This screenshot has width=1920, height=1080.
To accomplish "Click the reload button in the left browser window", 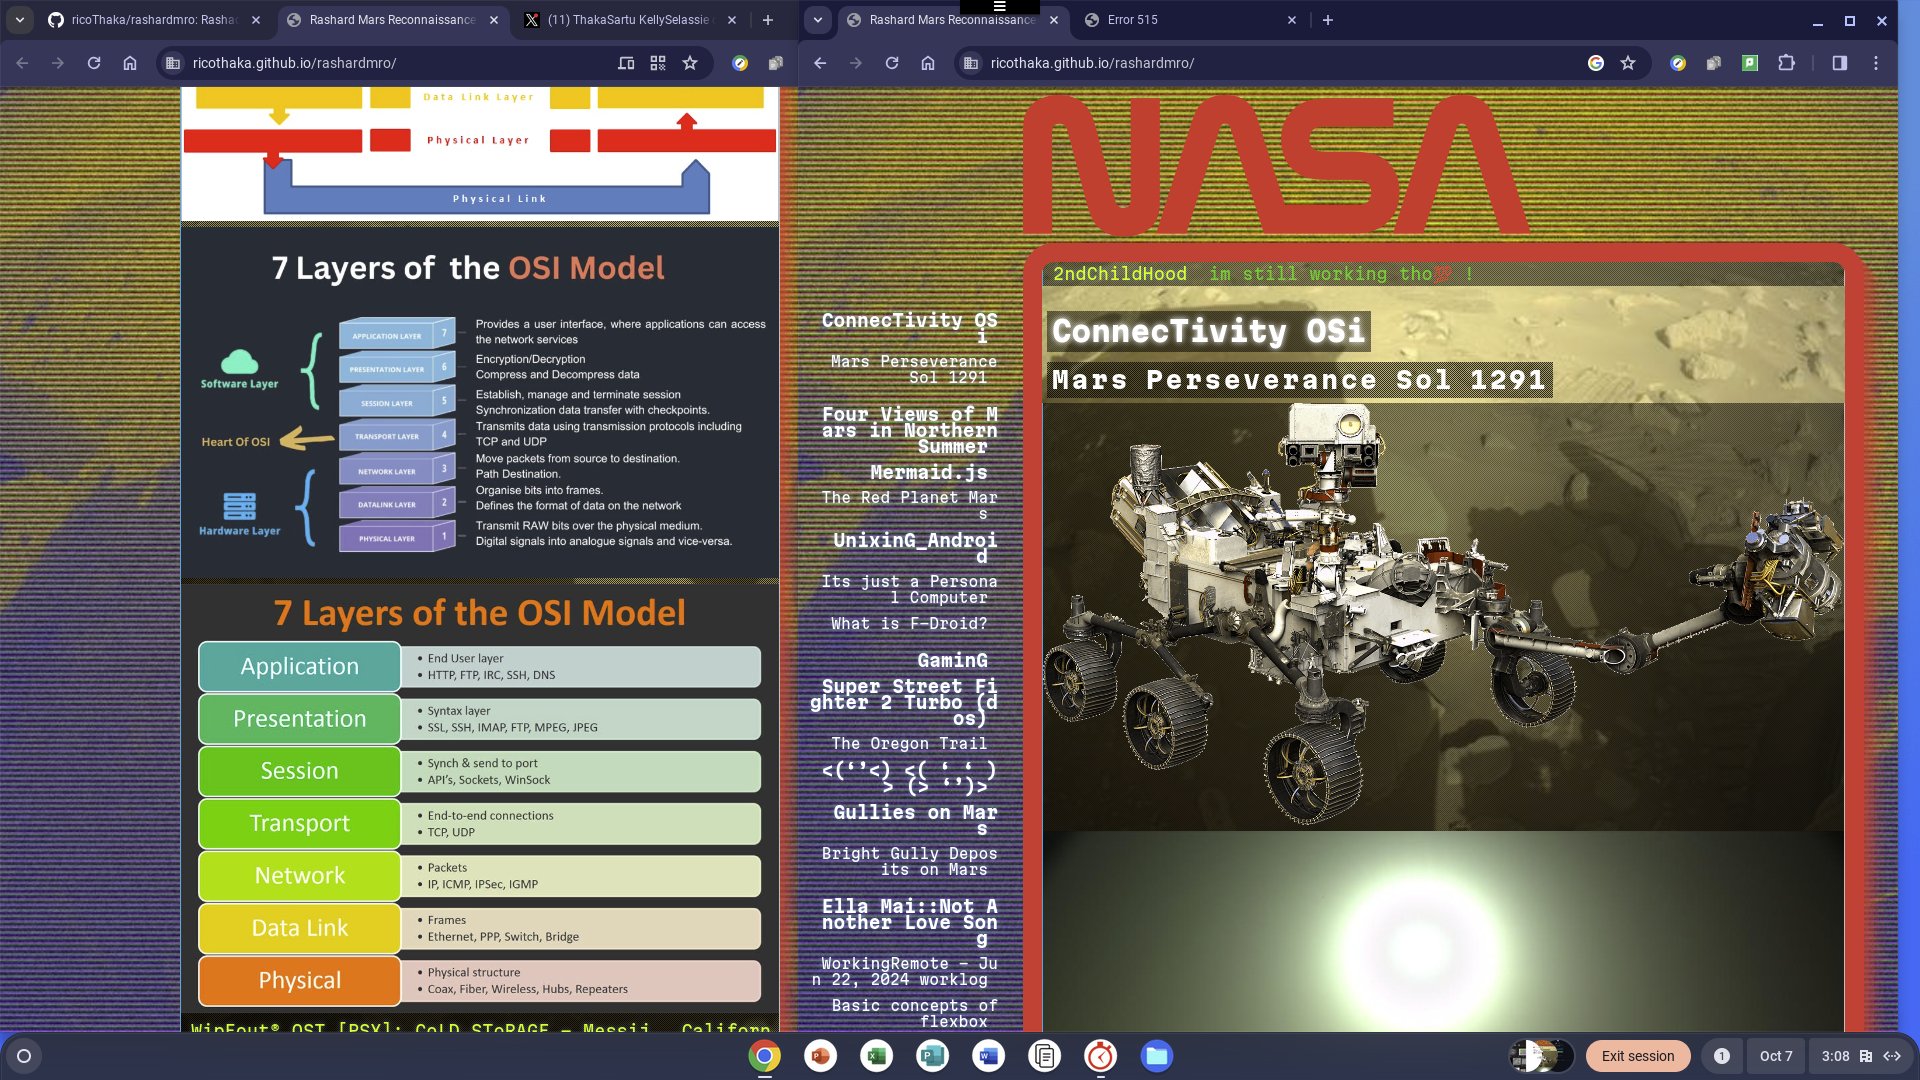I will 94,63.
